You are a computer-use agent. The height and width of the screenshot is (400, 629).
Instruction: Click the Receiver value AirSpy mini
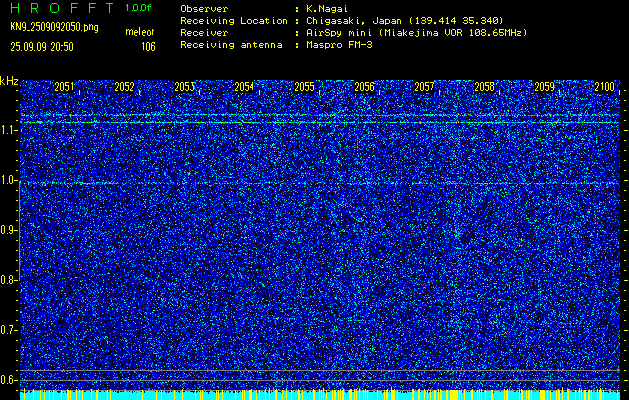point(339,33)
